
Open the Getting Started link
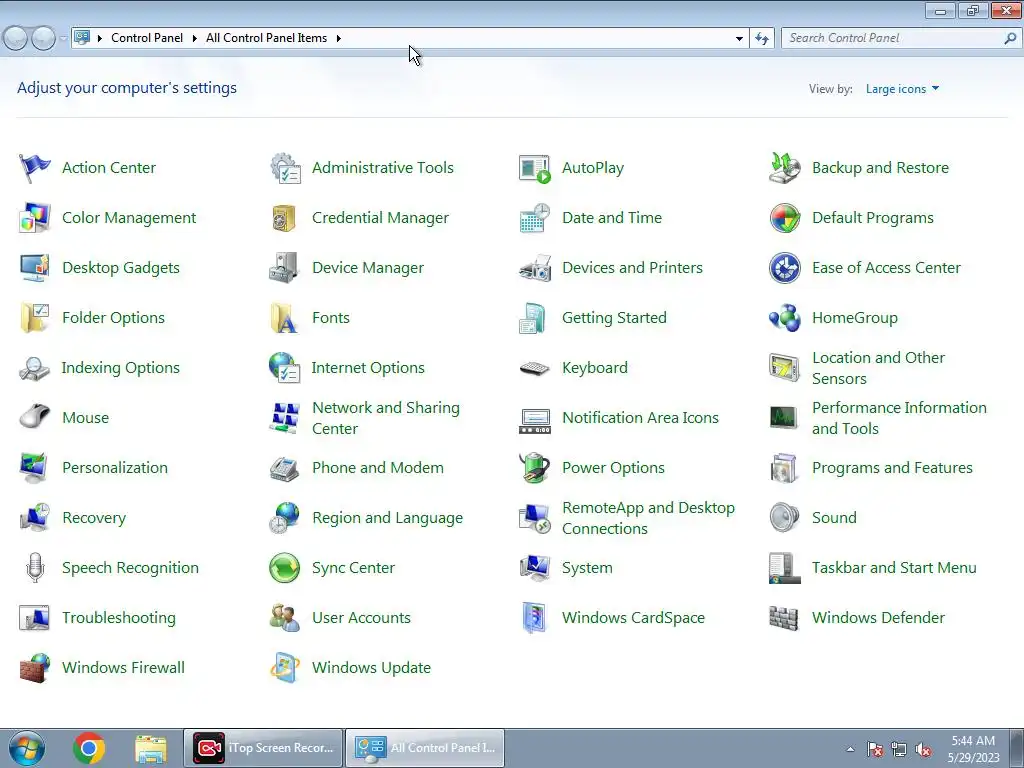(x=615, y=318)
